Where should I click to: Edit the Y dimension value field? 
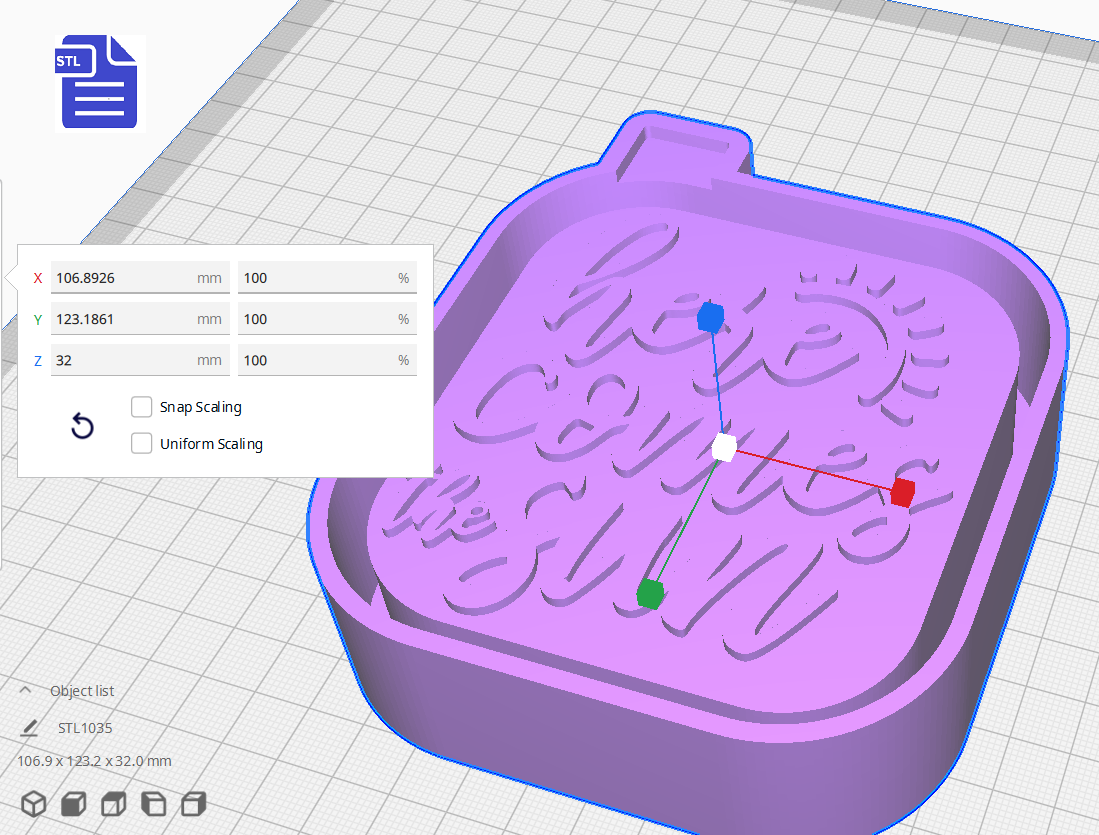point(140,318)
